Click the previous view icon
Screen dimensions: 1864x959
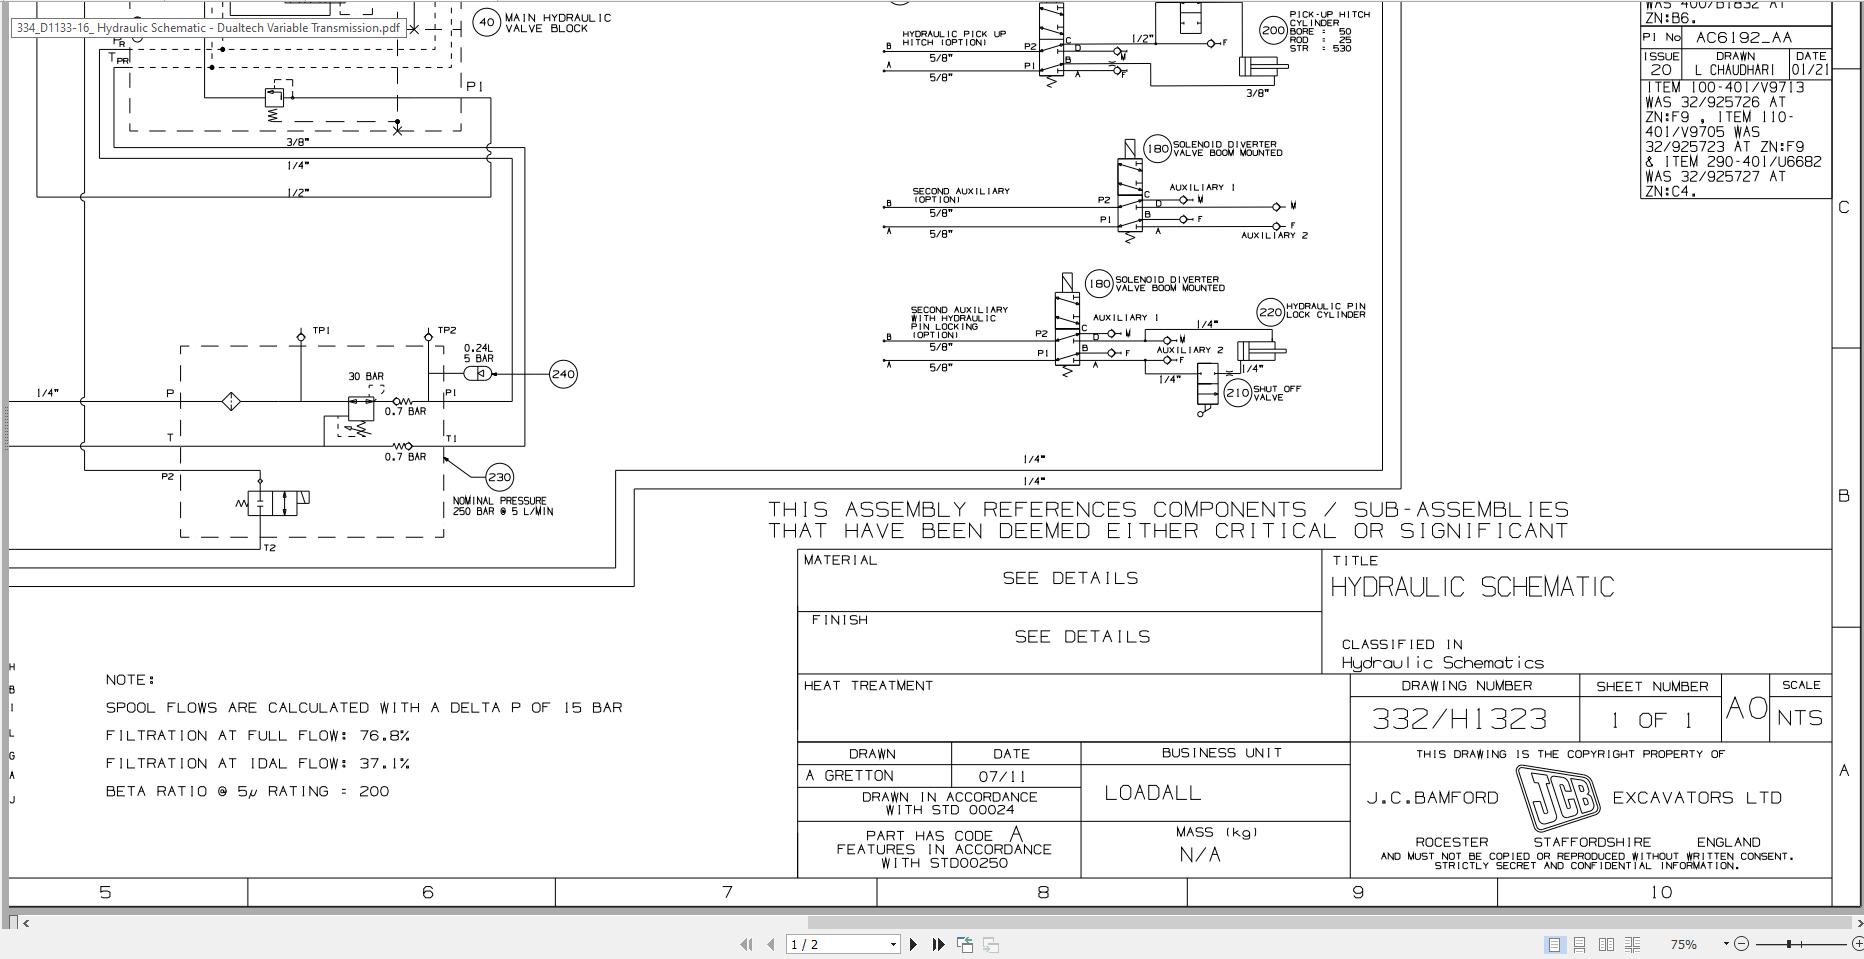(965, 944)
